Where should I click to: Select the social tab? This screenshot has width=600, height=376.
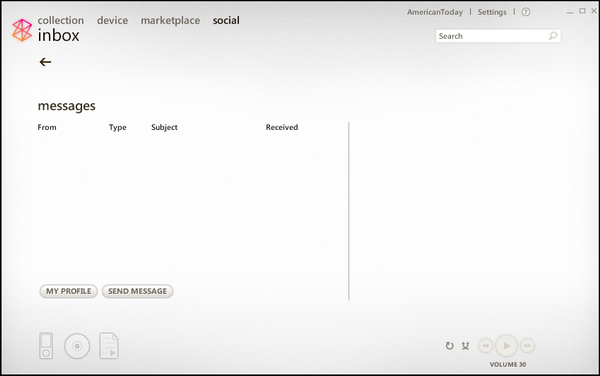[x=226, y=20]
